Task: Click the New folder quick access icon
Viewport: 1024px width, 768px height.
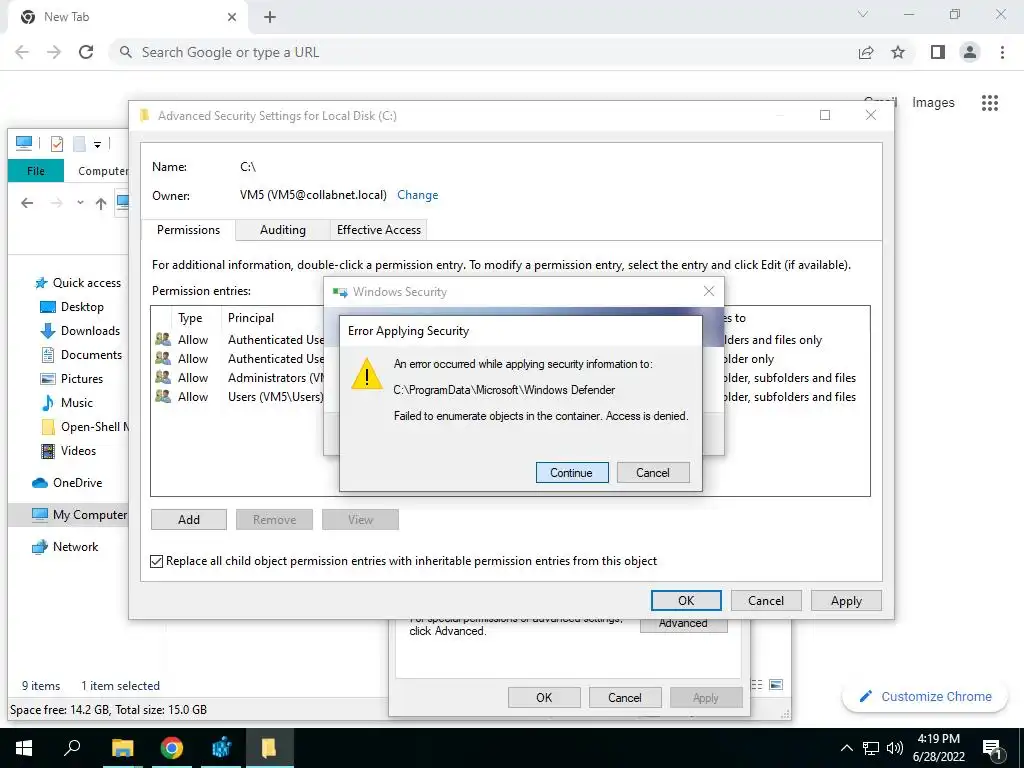Action: (79, 143)
